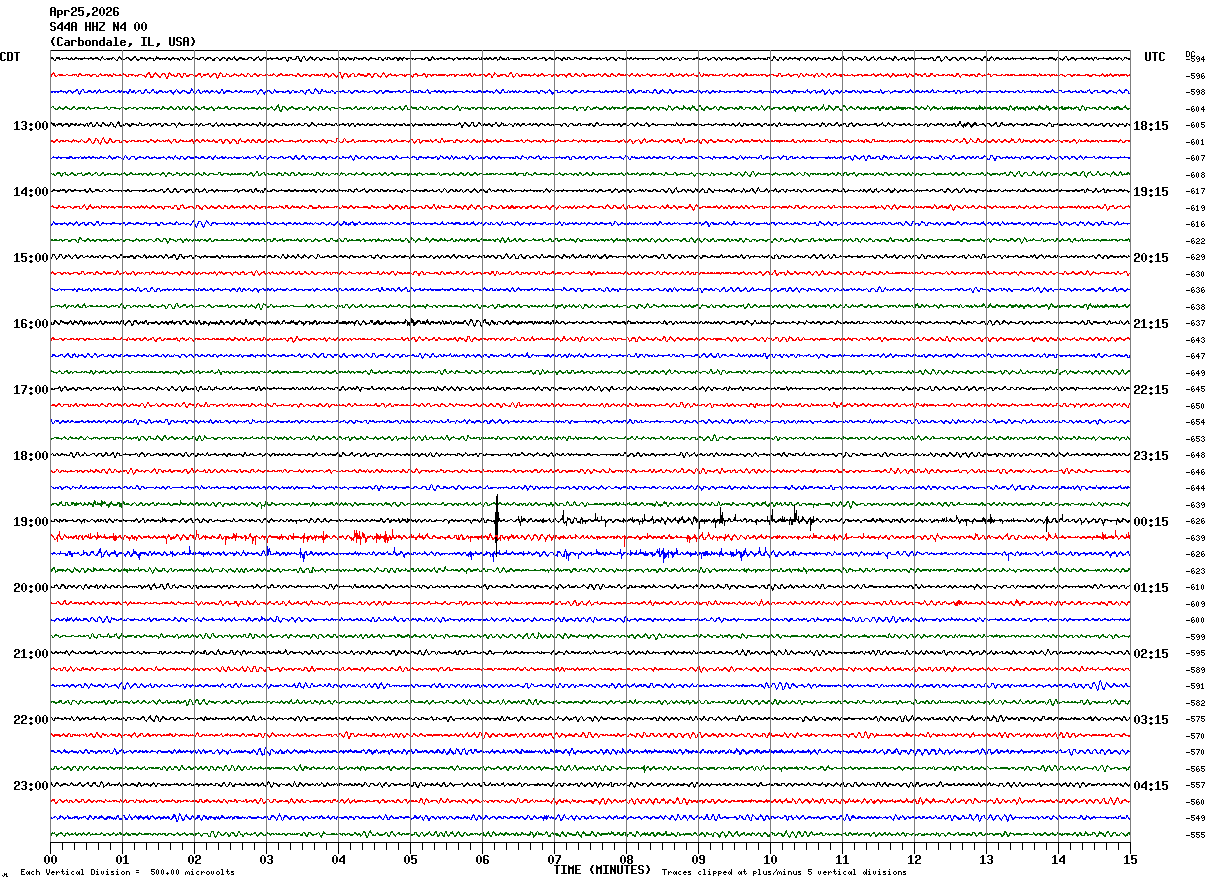Click the 00:15 UTC time label

1151,522
